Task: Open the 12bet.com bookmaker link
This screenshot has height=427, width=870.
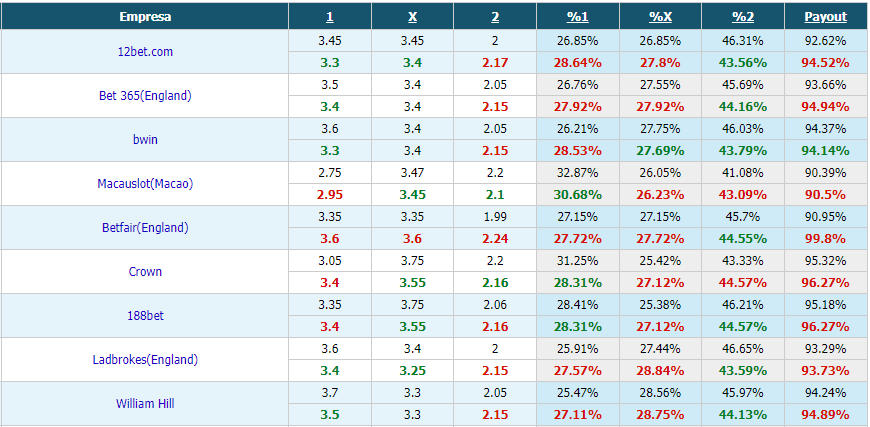Action: click(x=145, y=52)
